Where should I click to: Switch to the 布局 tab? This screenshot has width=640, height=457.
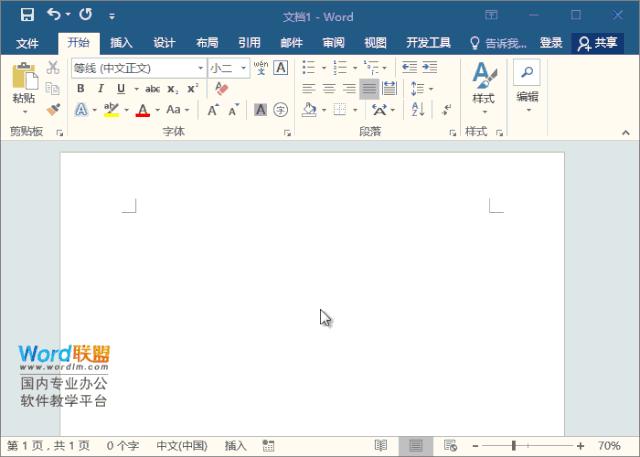207,42
